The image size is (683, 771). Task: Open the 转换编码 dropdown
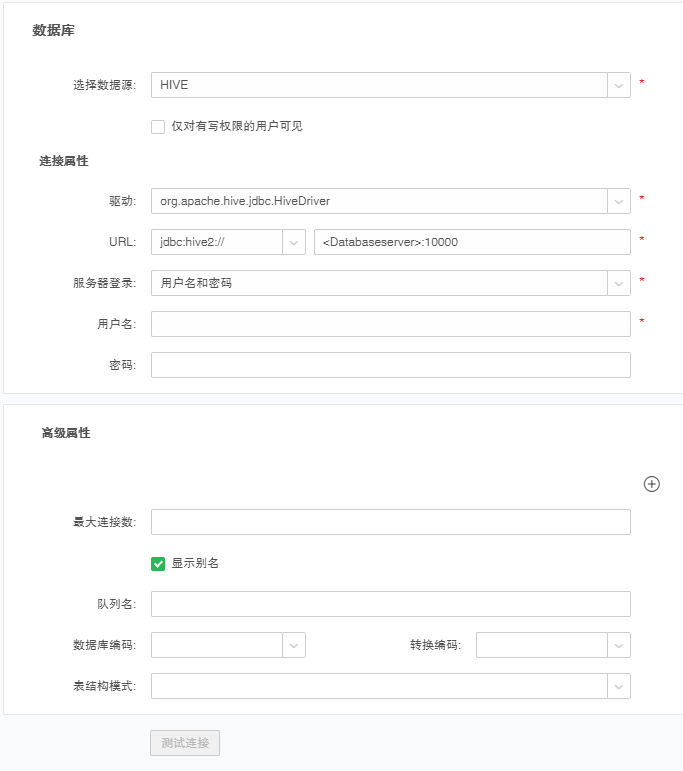(619, 645)
